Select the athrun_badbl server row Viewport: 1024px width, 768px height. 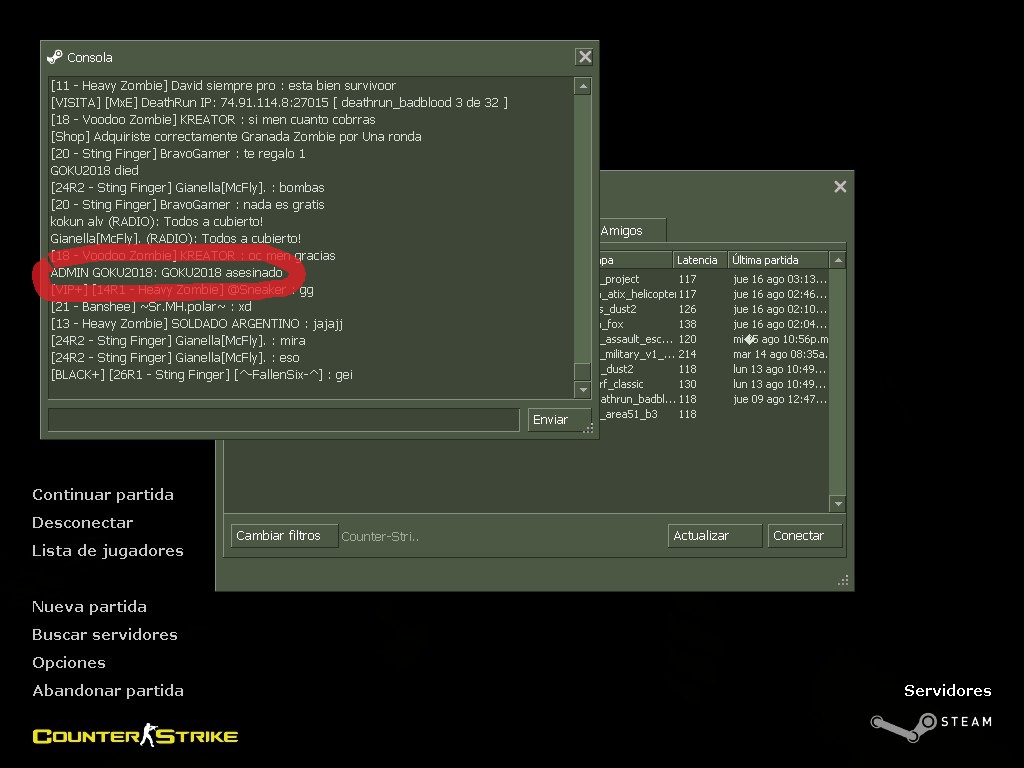pyautogui.click(x=714, y=399)
